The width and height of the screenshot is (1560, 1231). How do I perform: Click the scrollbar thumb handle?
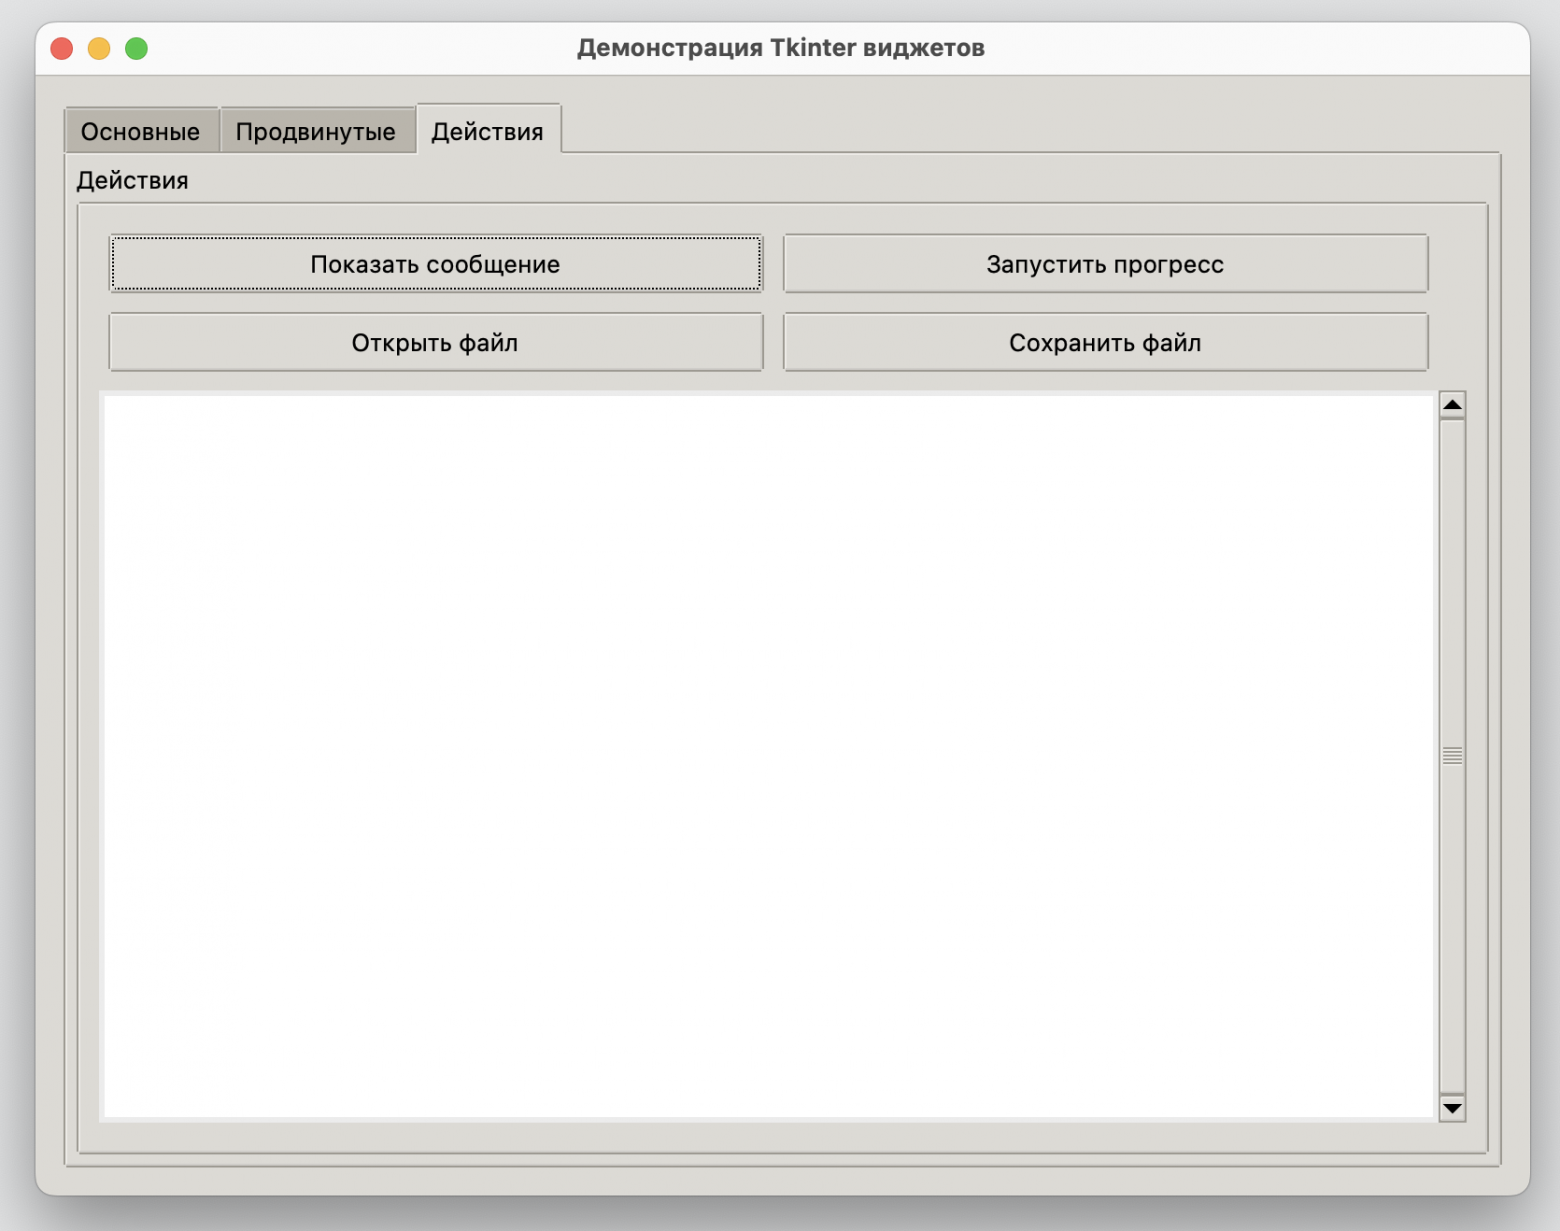click(1450, 758)
